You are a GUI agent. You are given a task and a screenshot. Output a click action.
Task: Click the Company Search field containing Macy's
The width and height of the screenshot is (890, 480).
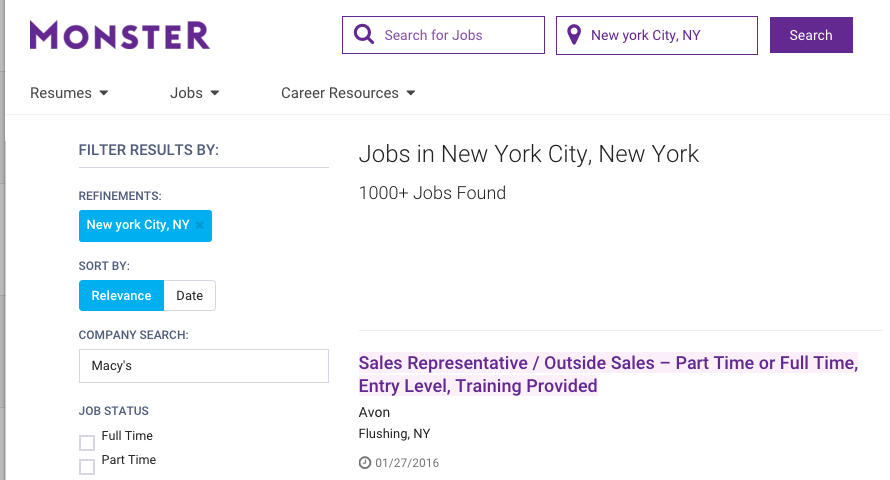(x=203, y=366)
